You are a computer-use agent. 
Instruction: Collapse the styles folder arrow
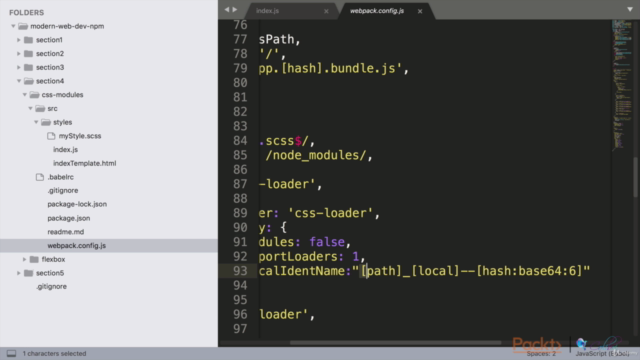(36, 122)
